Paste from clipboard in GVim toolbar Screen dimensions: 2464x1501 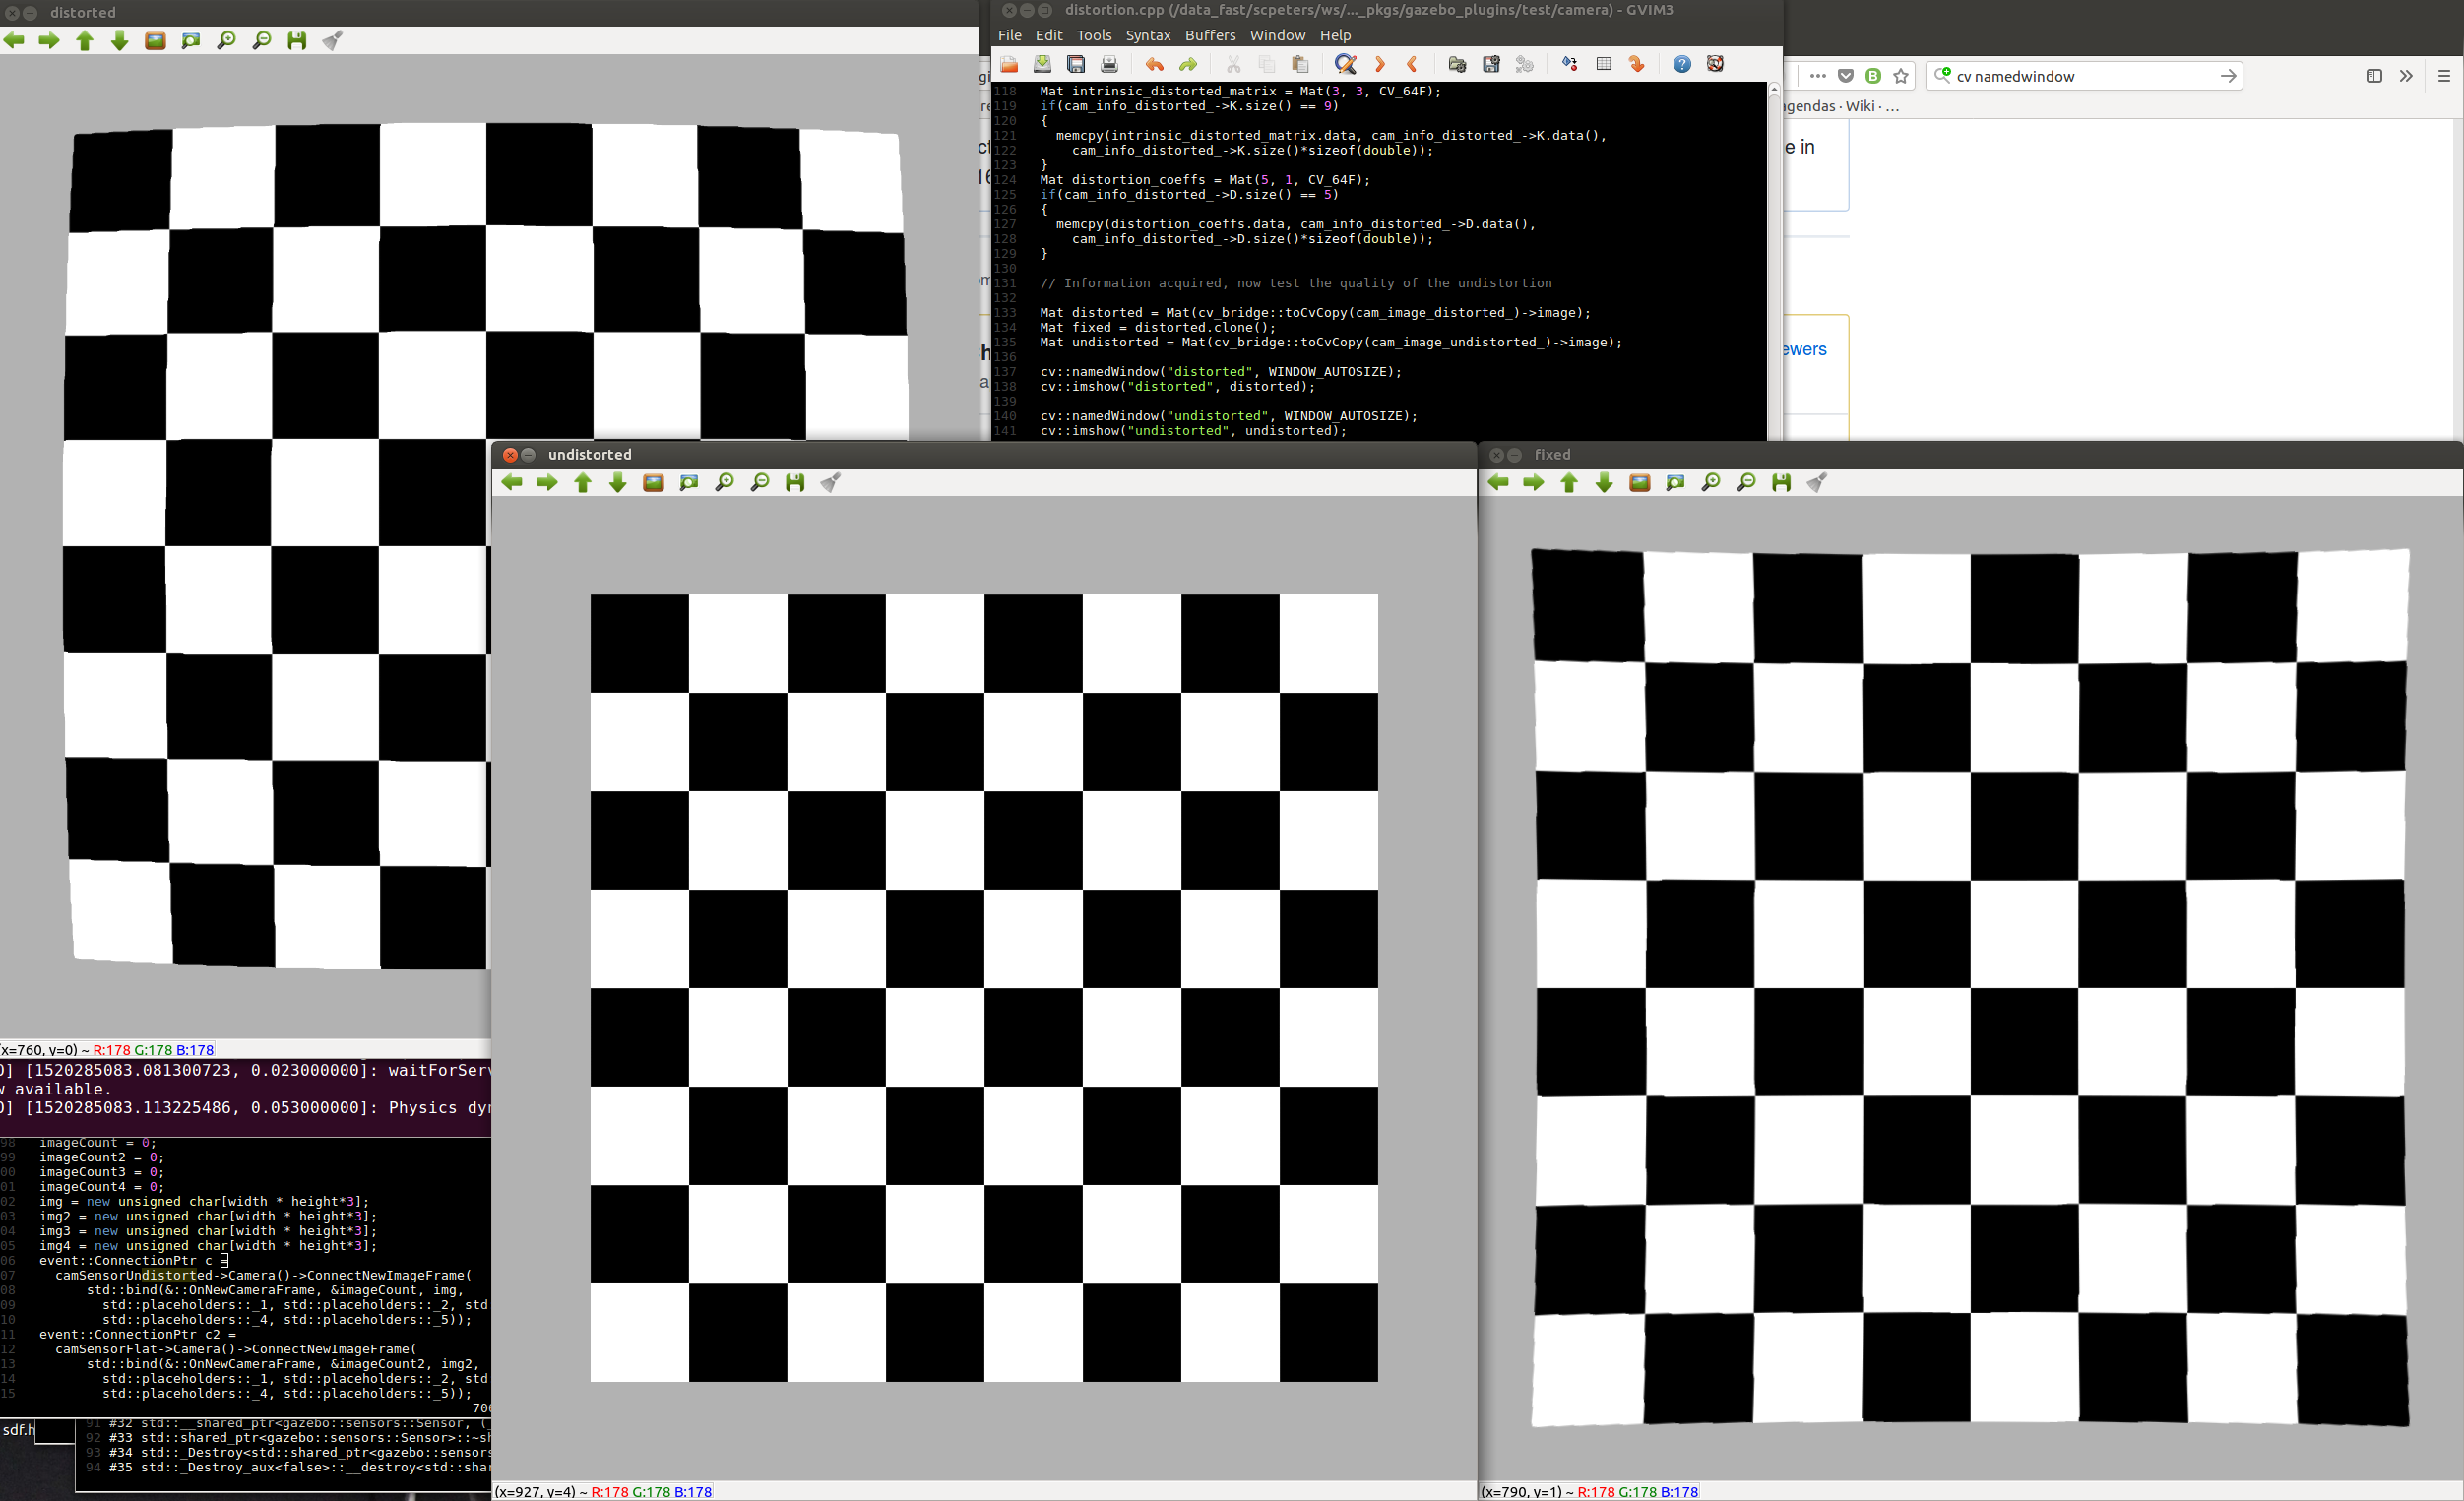[x=1300, y=63]
